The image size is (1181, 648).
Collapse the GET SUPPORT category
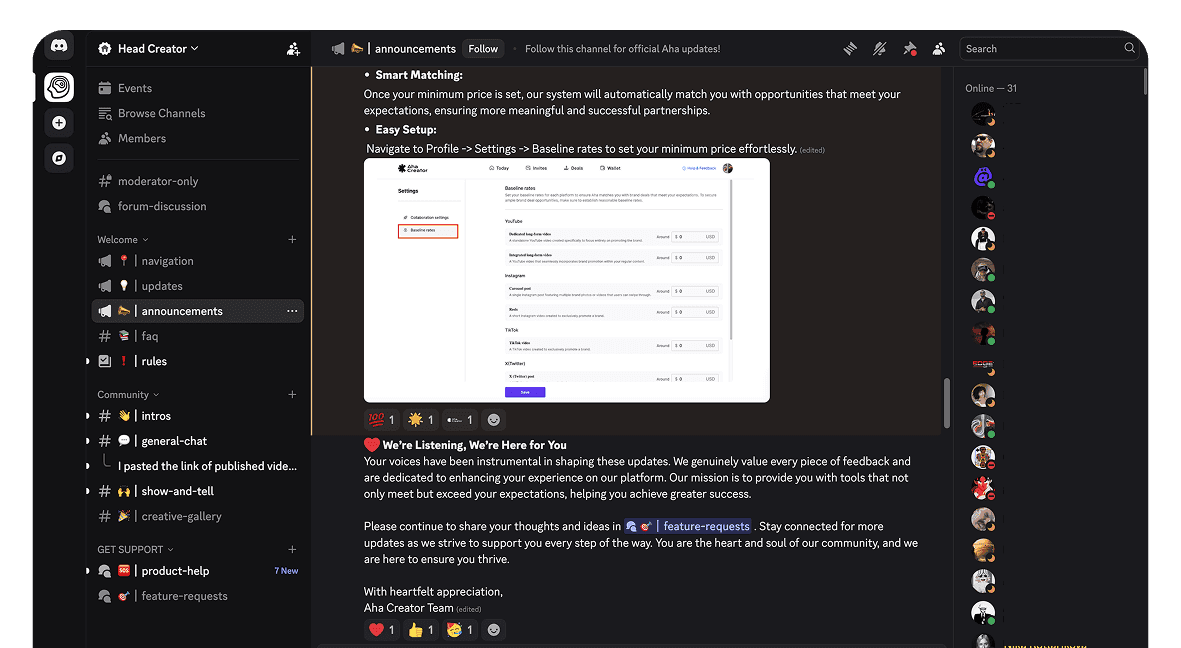point(136,550)
